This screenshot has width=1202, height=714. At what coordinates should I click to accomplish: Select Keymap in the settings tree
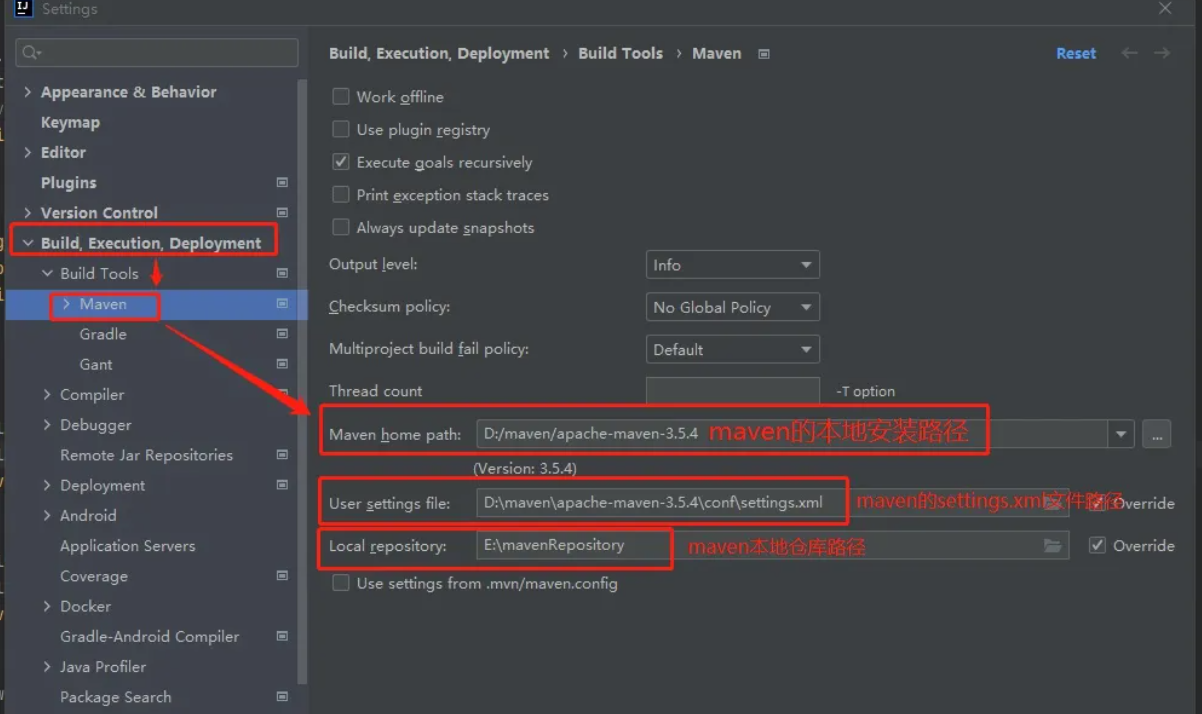pyautogui.click(x=70, y=122)
